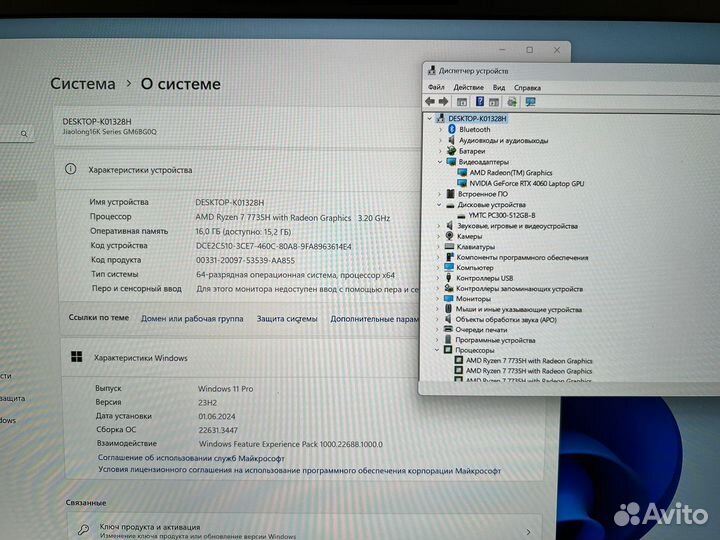720x540 pixels.
Task: Click the Back arrow in Device Manager toolbar
Action: coord(430,102)
